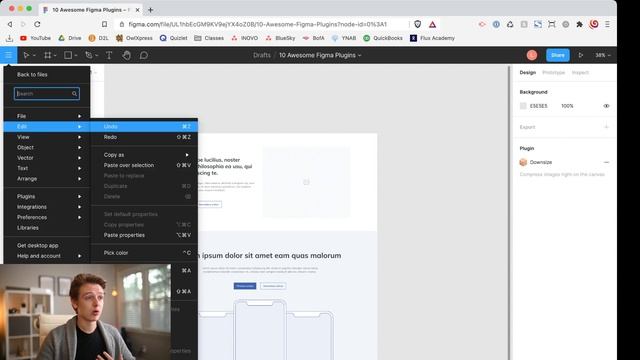Open the Quizlet bookmark

[x=173, y=38]
